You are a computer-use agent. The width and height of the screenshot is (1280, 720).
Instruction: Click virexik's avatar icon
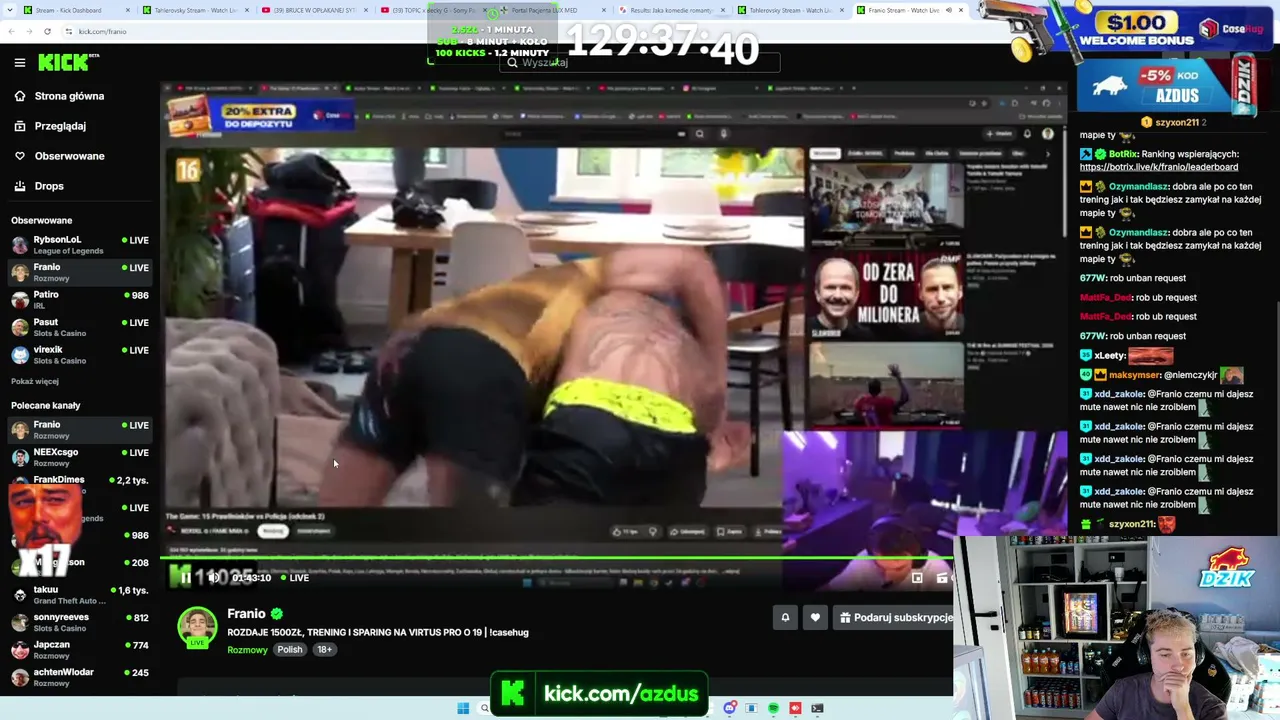pos(20,355)
